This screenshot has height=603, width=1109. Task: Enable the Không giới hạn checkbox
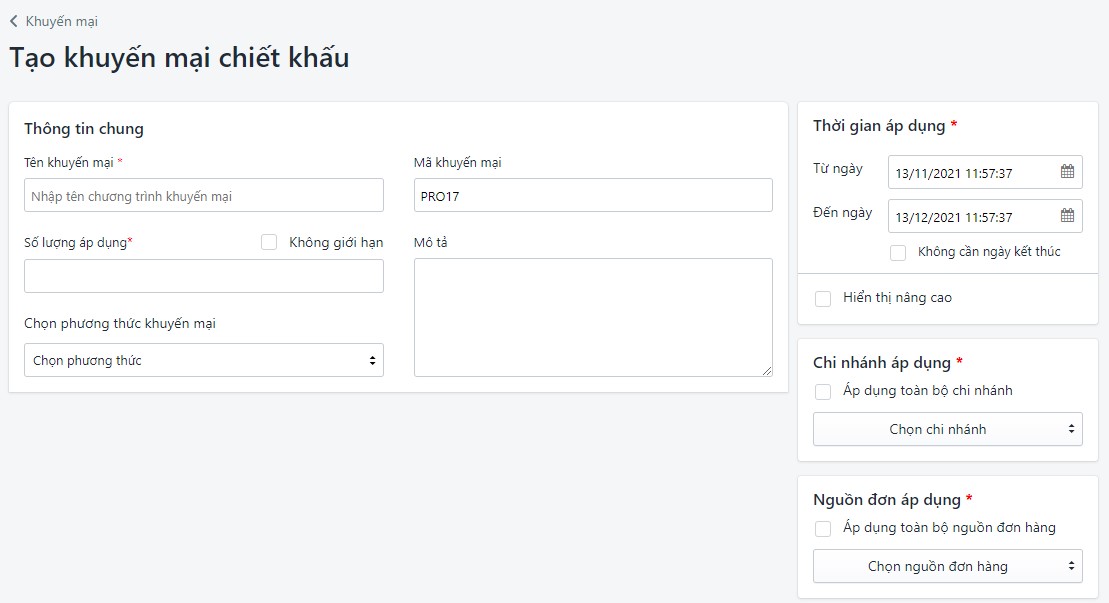[x=269, y=242]
